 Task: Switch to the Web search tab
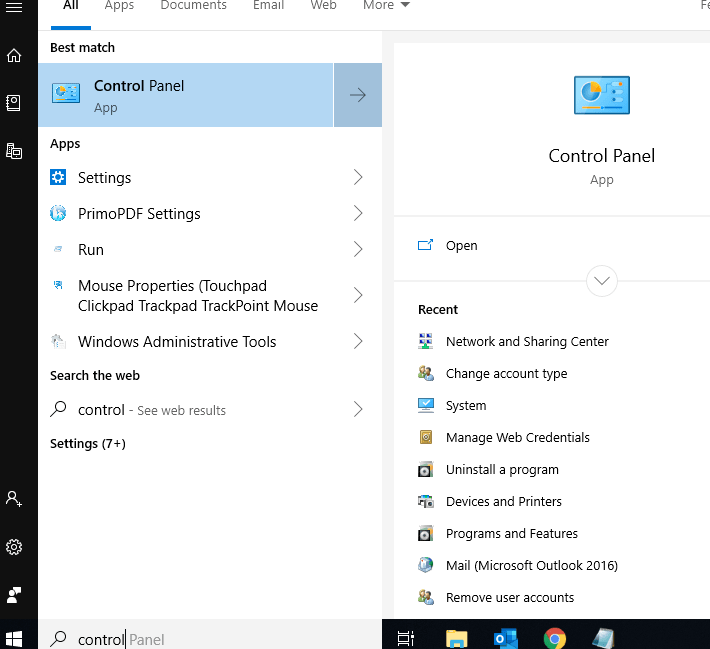point(323,5)
